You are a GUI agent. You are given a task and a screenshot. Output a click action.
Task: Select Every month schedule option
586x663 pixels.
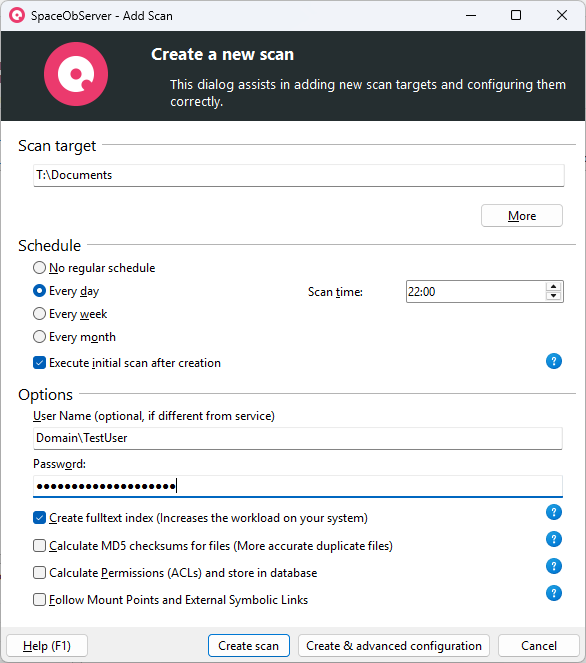tap(39, 337)
